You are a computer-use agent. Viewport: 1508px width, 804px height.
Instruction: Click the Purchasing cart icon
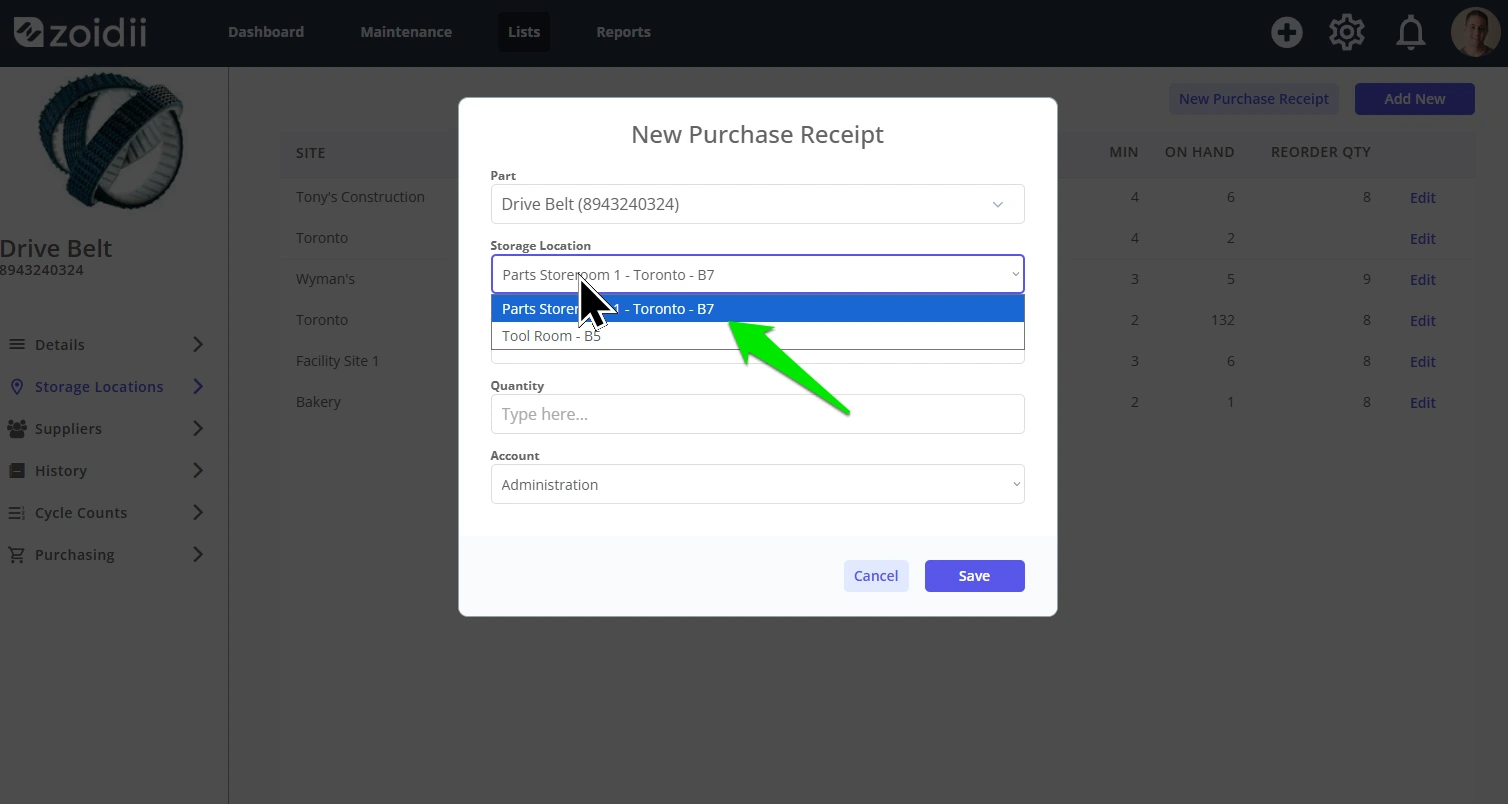click(17, 554)
